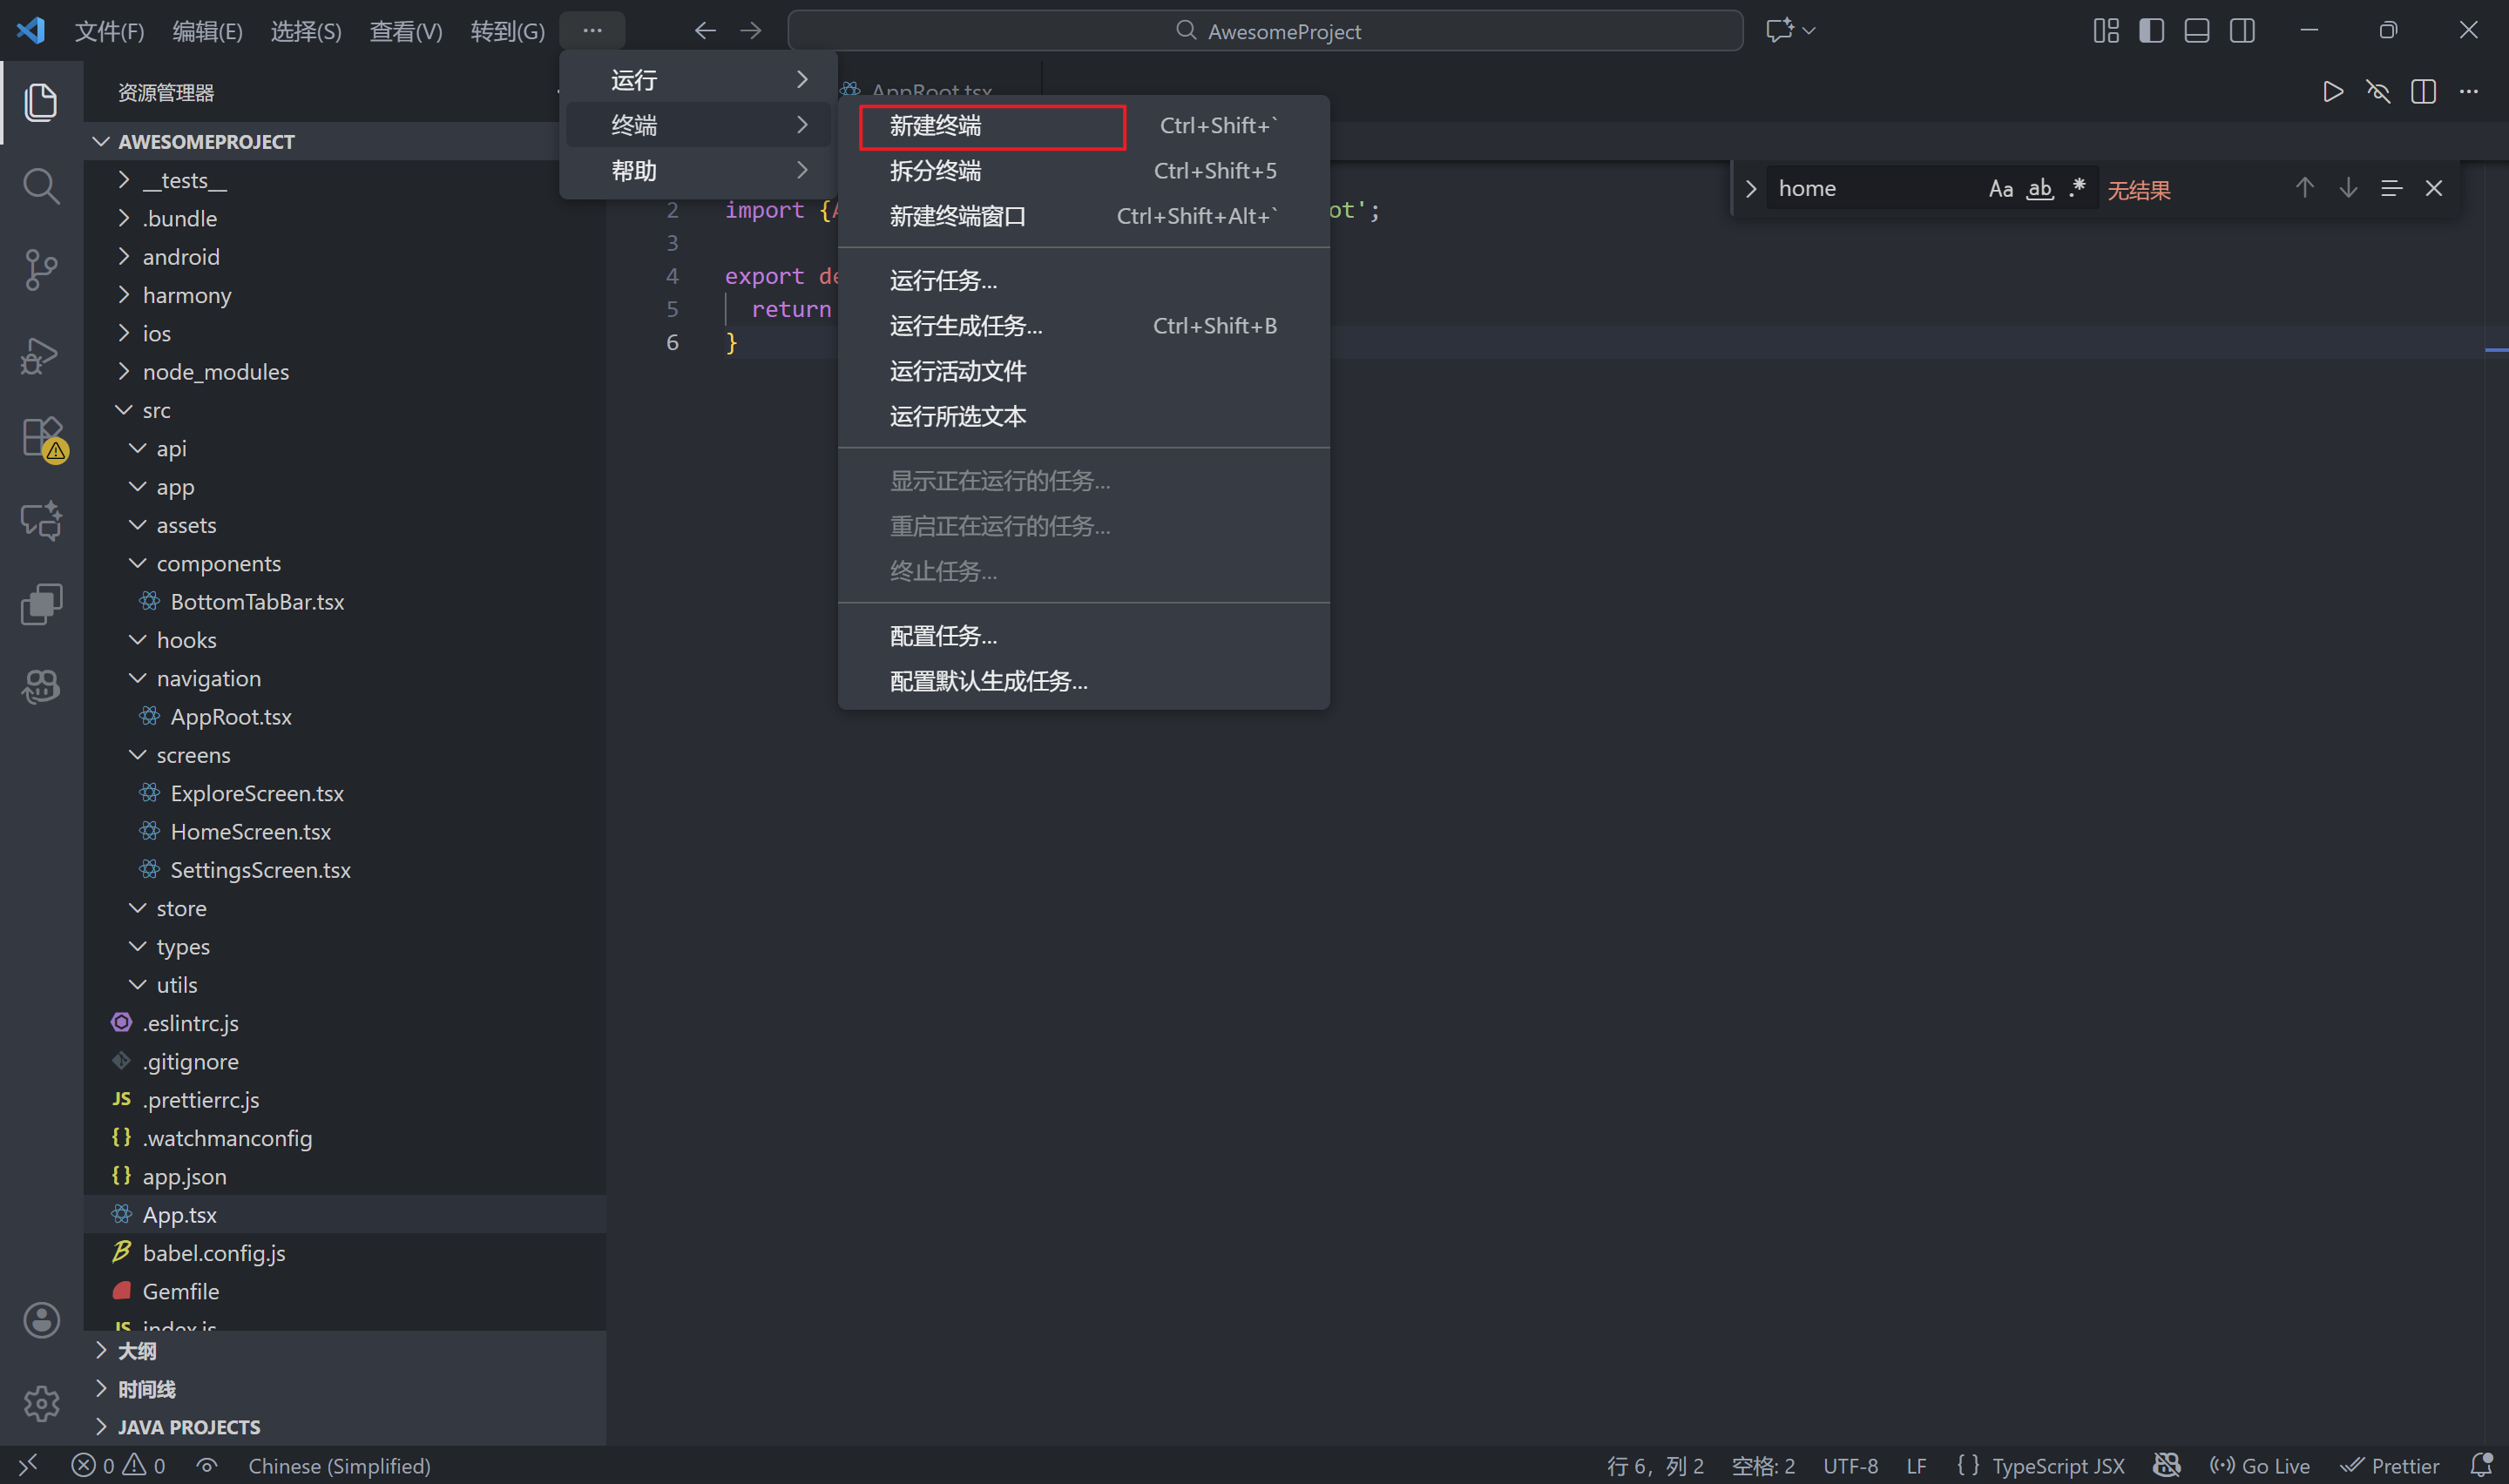The width and height of the screenshot is (2509, 1484).
Task: Run the current file with the play button
Action: tap(2332, 91)
